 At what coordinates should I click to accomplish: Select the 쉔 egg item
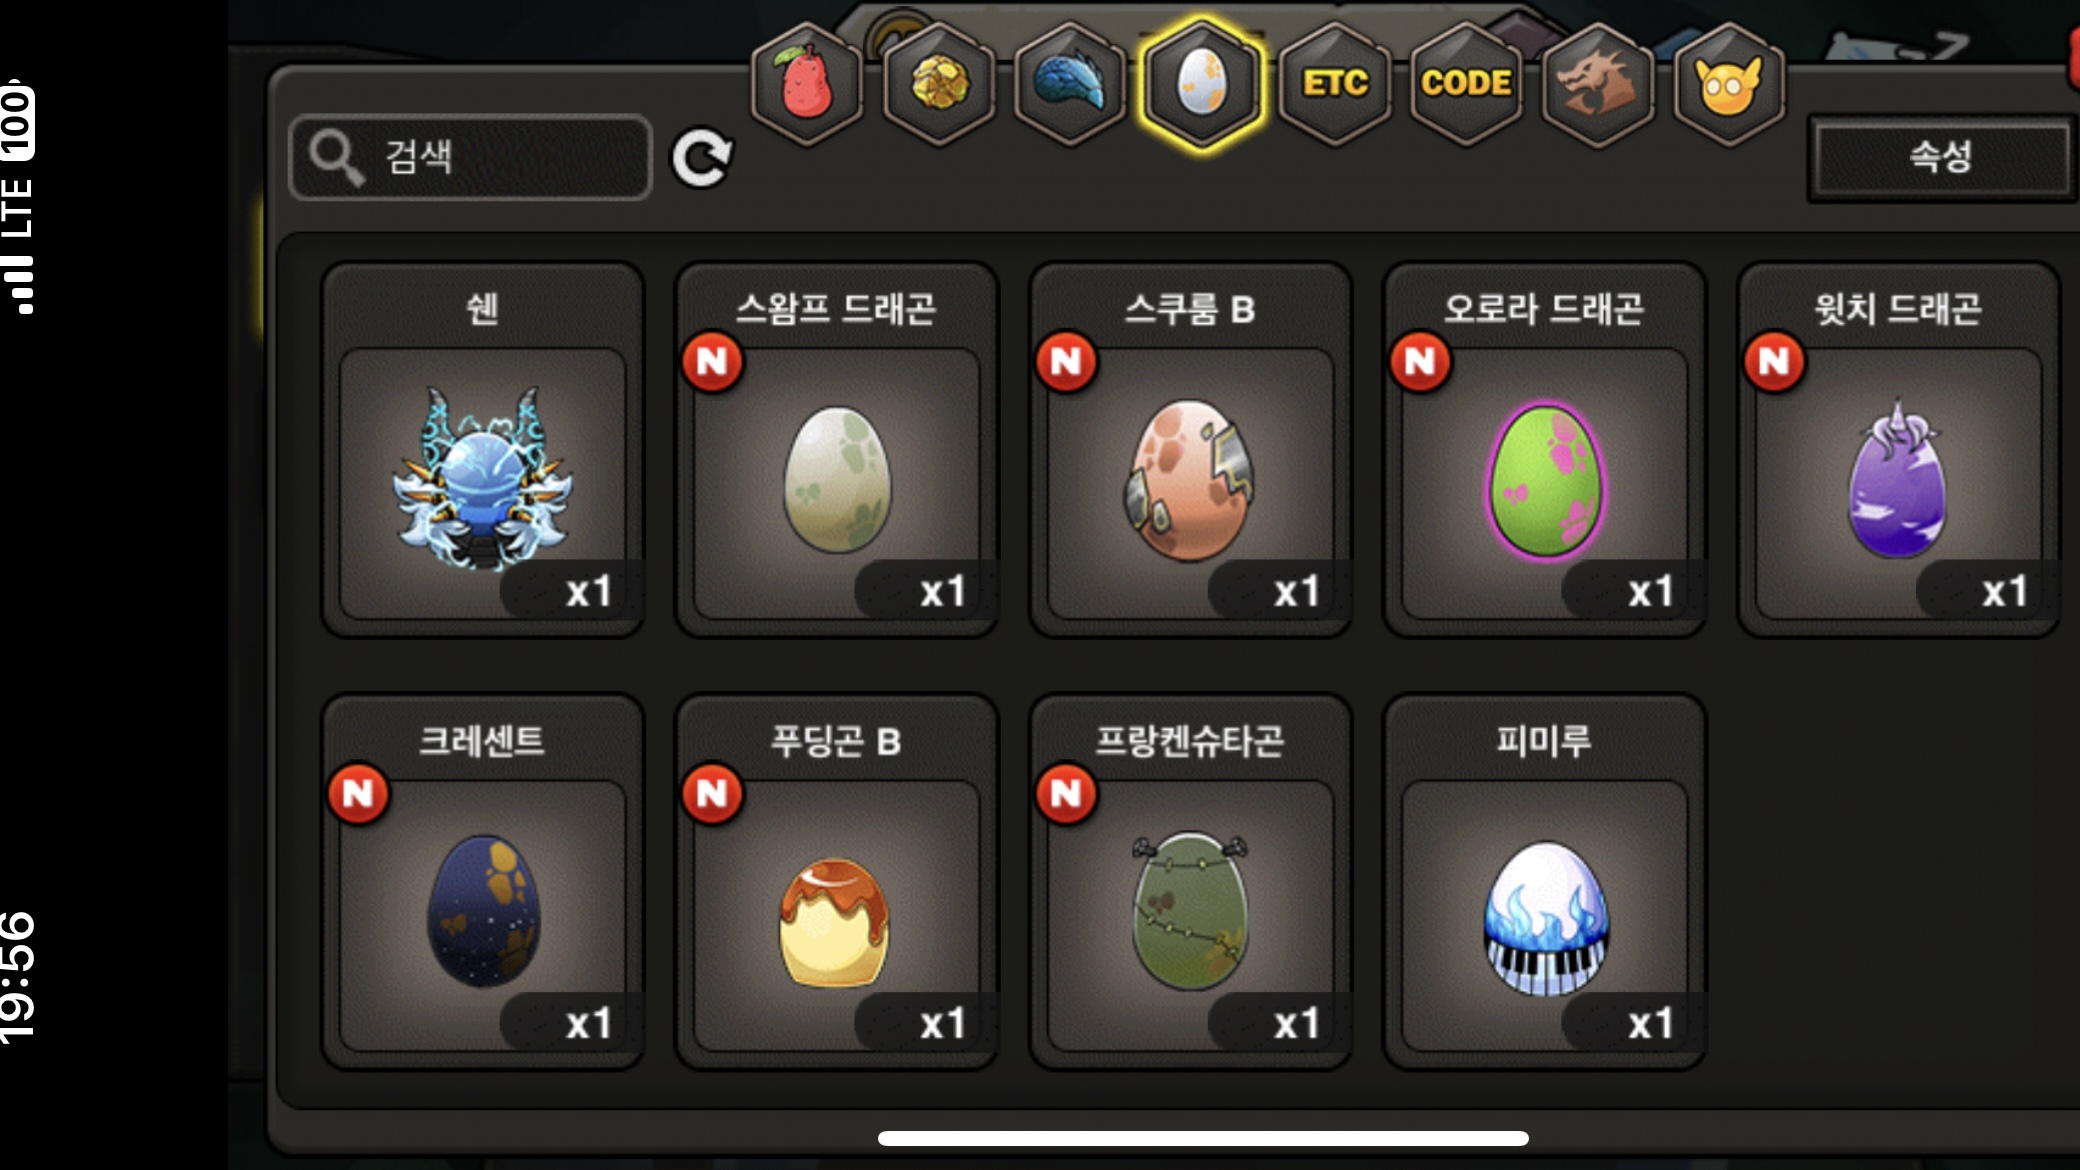click(x=483, y=450)
